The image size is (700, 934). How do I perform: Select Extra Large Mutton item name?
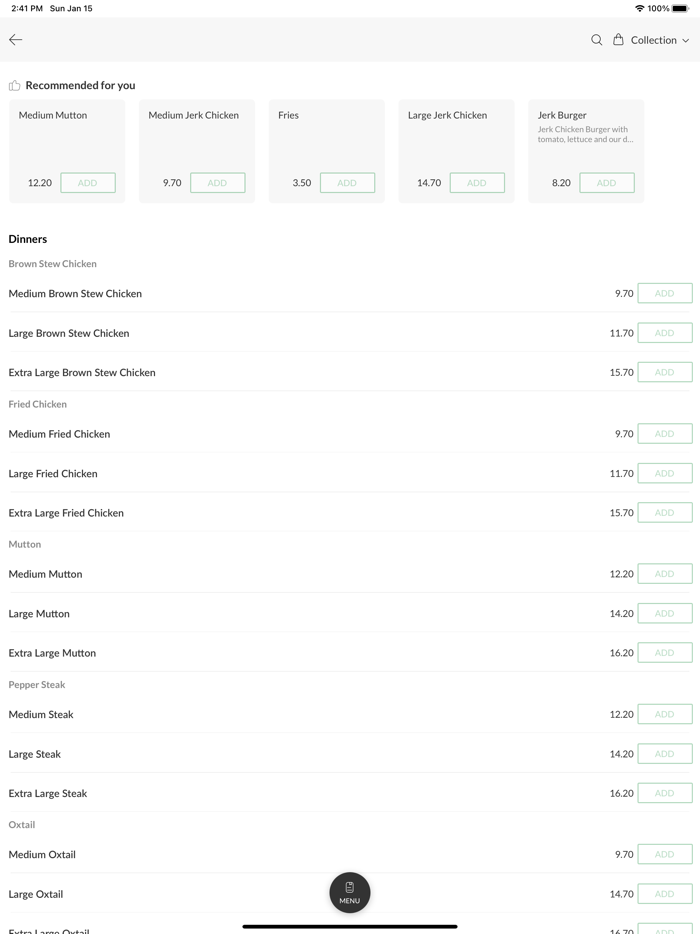[x=52, y=653]
